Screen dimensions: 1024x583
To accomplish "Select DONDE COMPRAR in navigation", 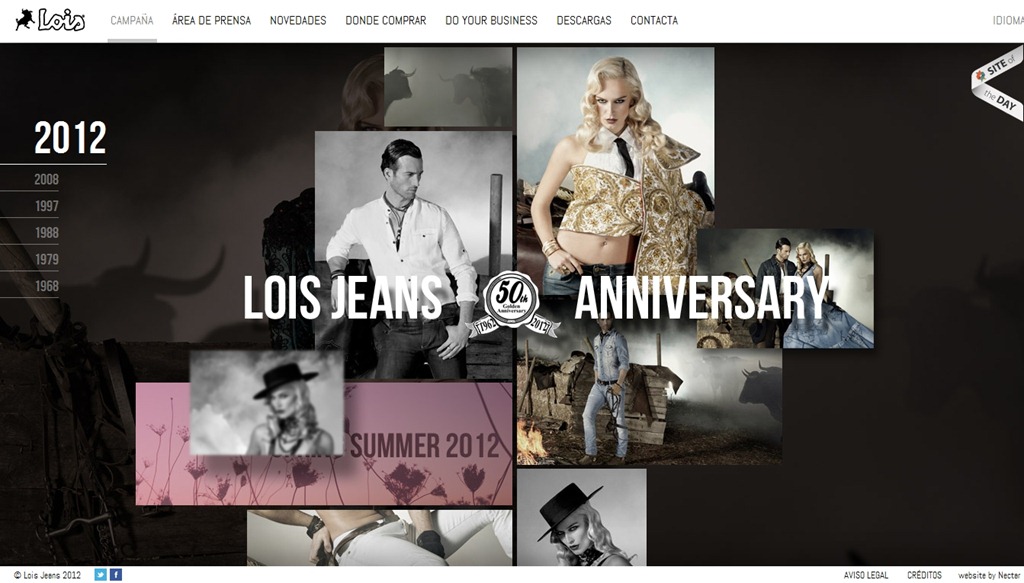I will coord(386,20).
